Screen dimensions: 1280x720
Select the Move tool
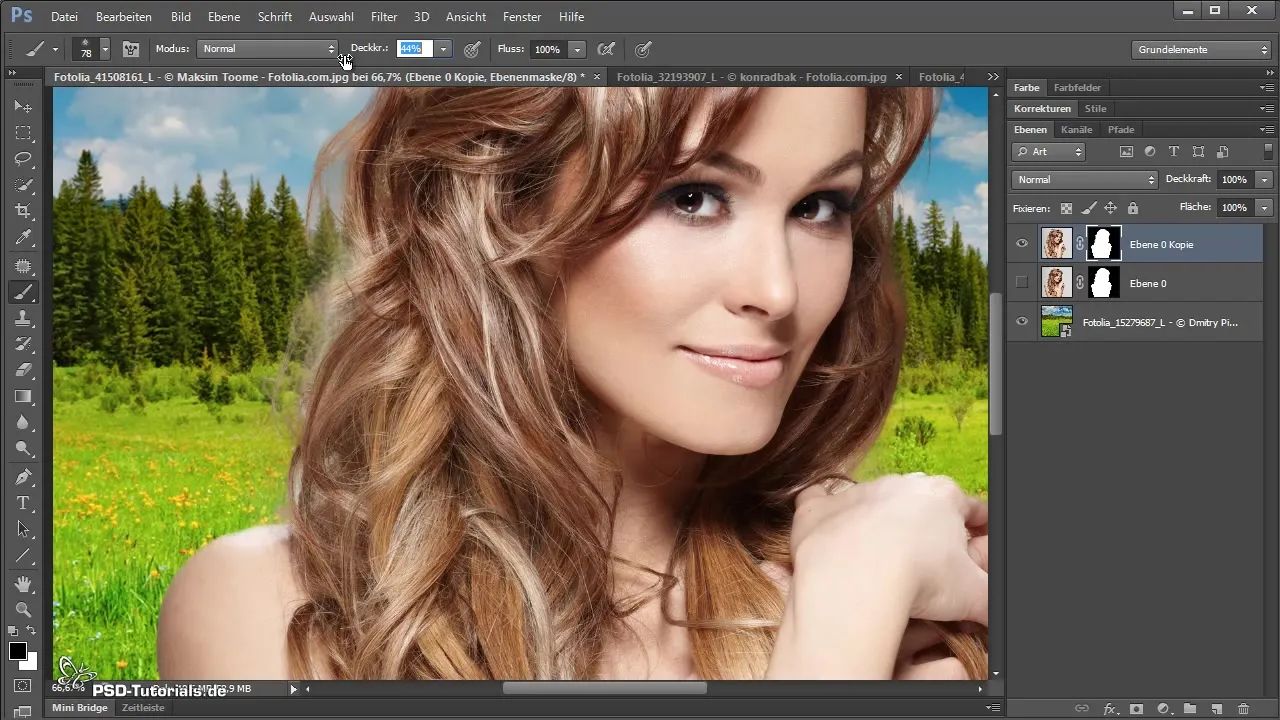23,106
